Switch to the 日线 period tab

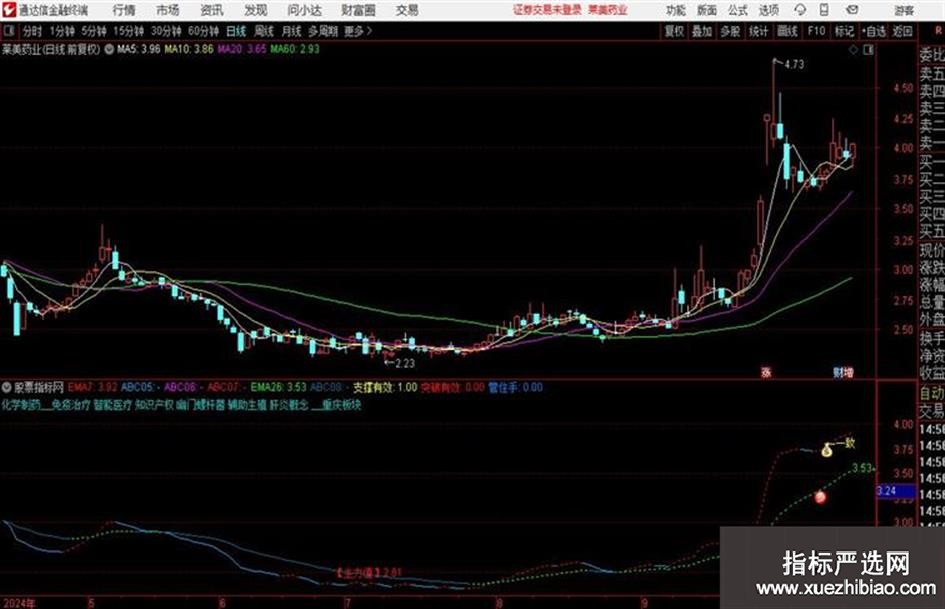click(236, 31)
